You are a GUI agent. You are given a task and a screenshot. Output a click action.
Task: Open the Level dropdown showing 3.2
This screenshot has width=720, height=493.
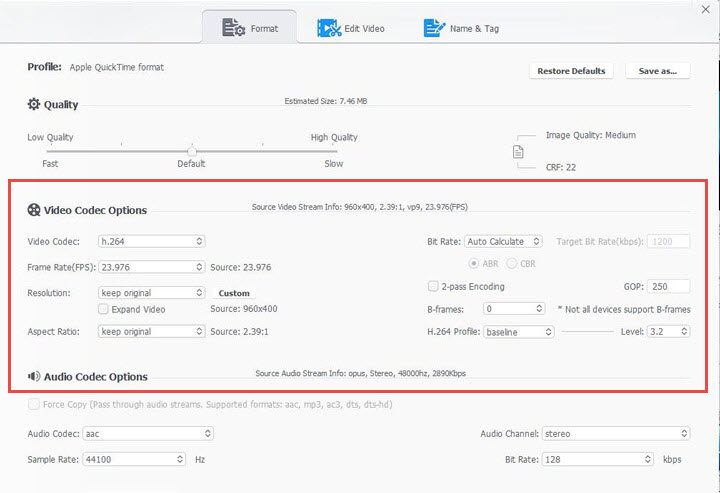[669, 331]
